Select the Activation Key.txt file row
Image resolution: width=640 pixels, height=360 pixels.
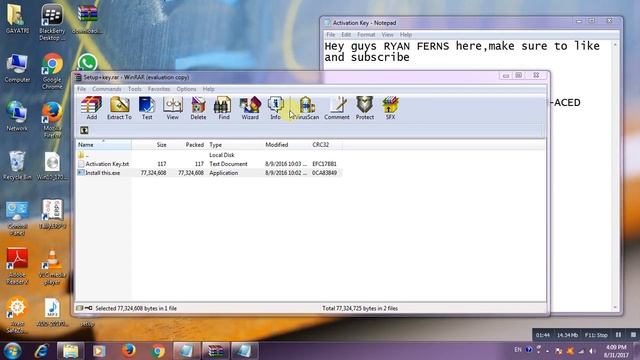coord(209,164)
